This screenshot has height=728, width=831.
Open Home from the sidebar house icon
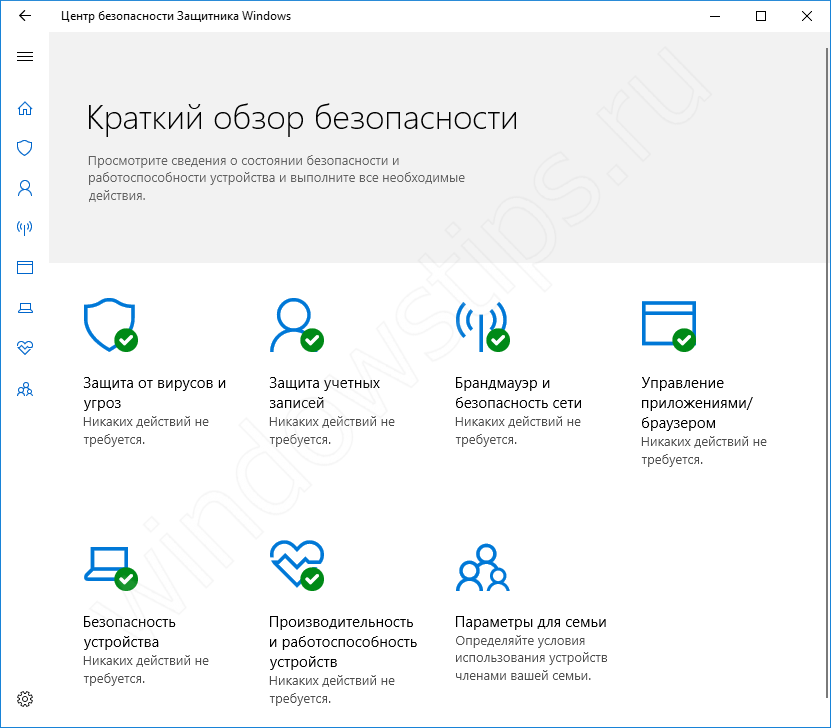[25, 108]
